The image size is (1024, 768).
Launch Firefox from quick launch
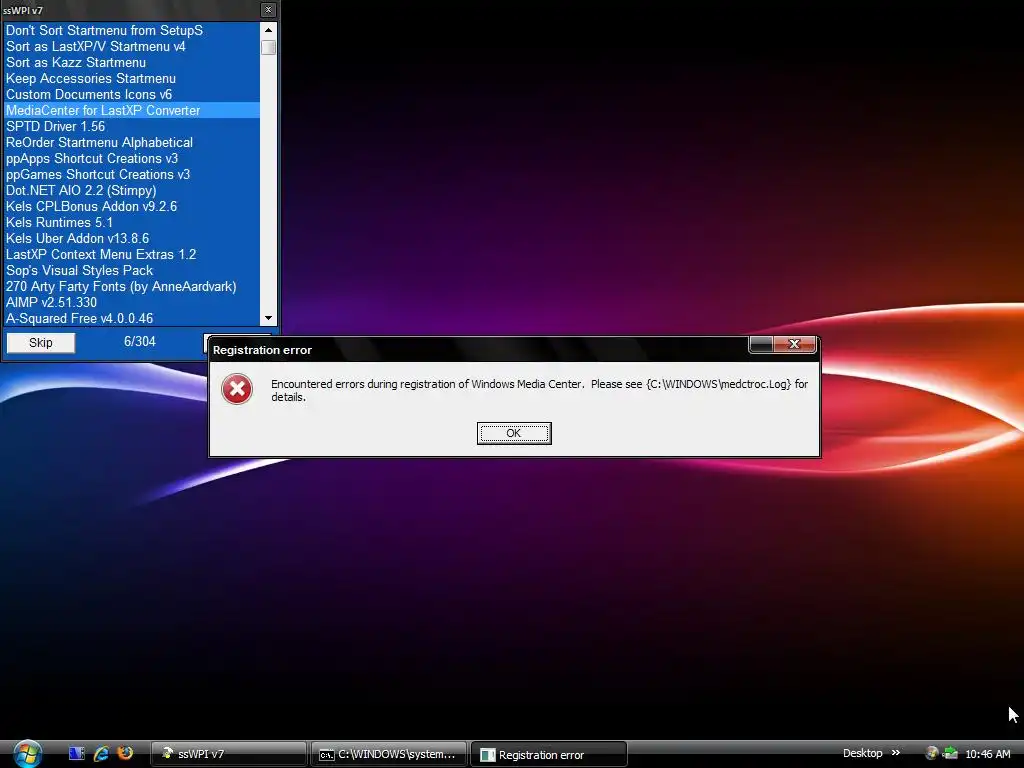125,753
